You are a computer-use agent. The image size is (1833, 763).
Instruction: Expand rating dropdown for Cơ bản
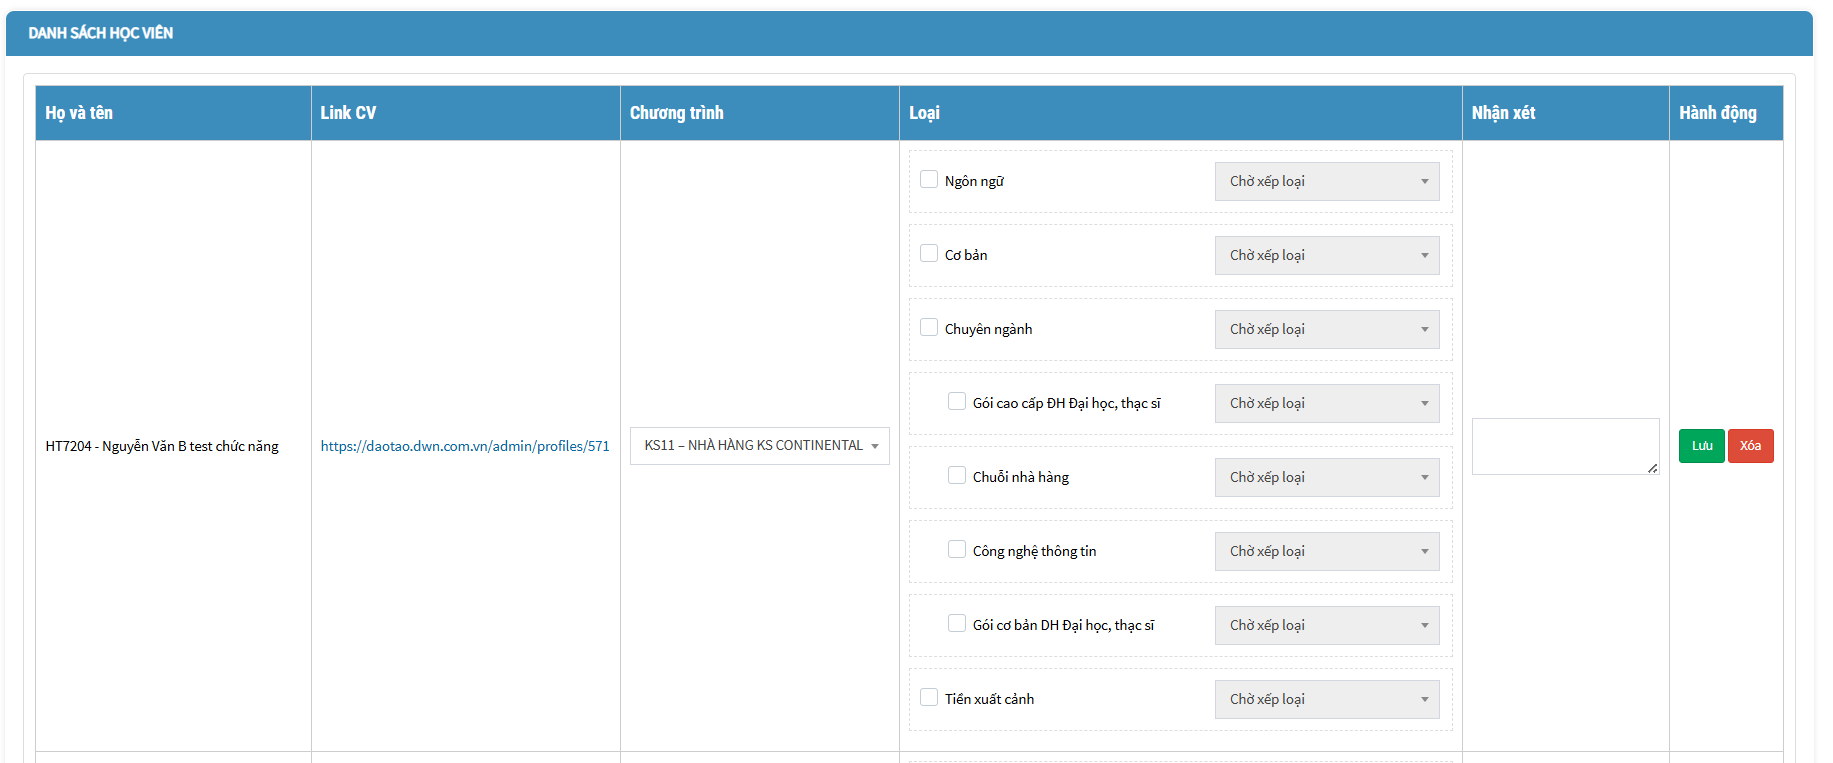(x=1326, y=256)
